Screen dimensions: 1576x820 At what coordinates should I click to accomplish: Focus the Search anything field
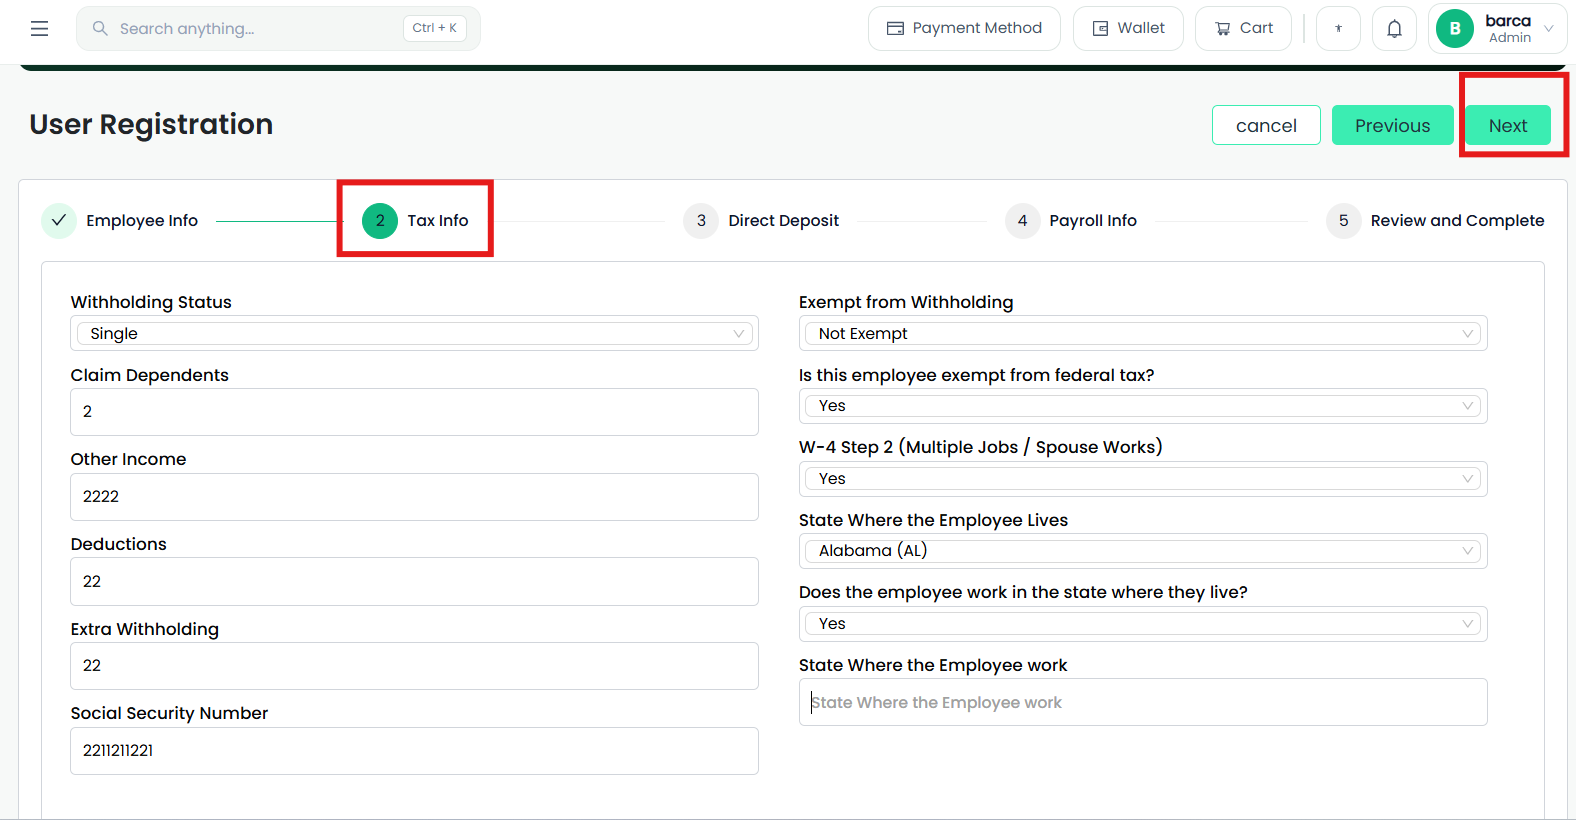278,28
